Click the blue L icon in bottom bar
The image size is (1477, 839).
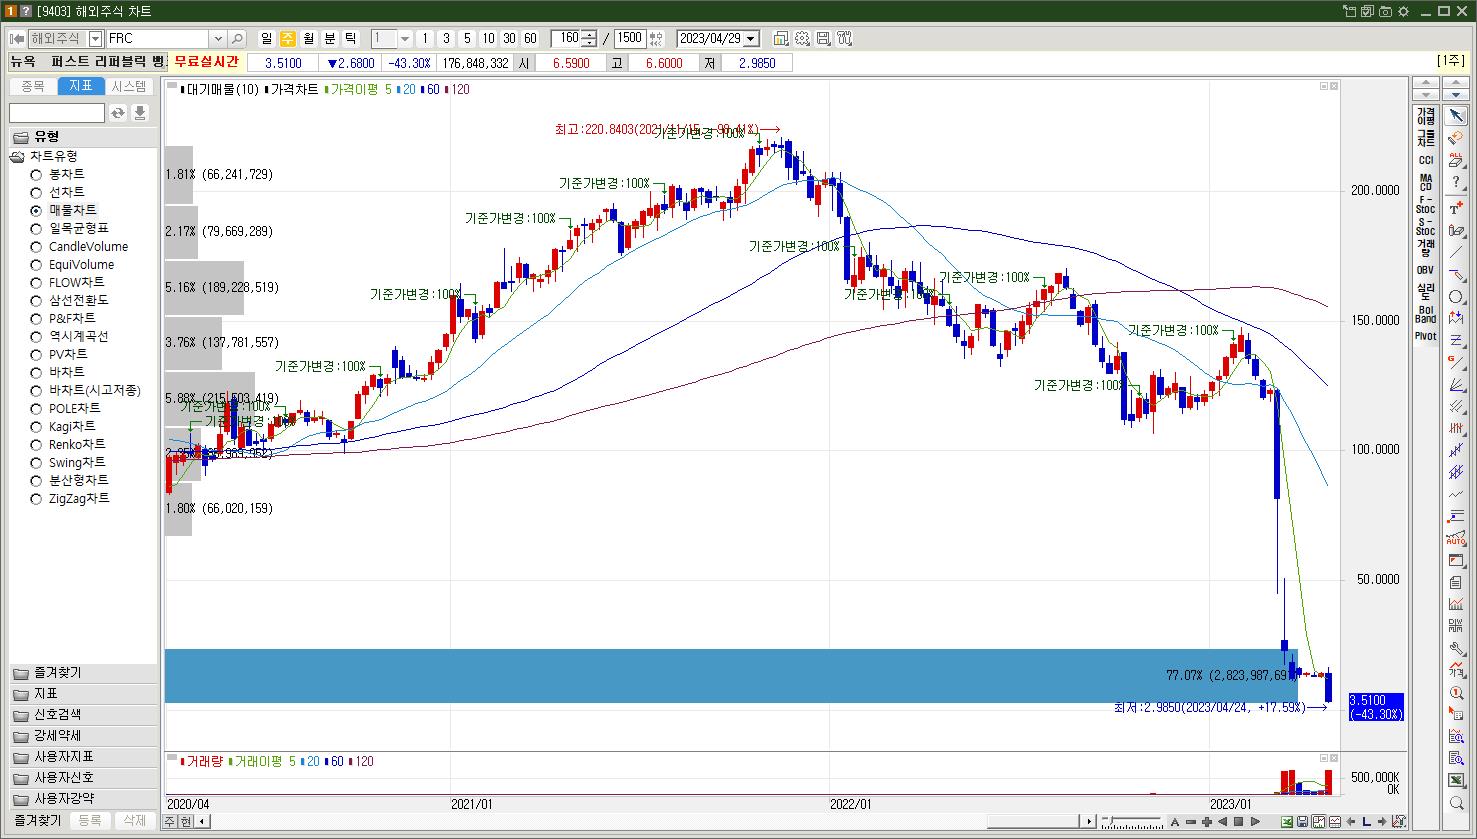[x=1366, y=822]
